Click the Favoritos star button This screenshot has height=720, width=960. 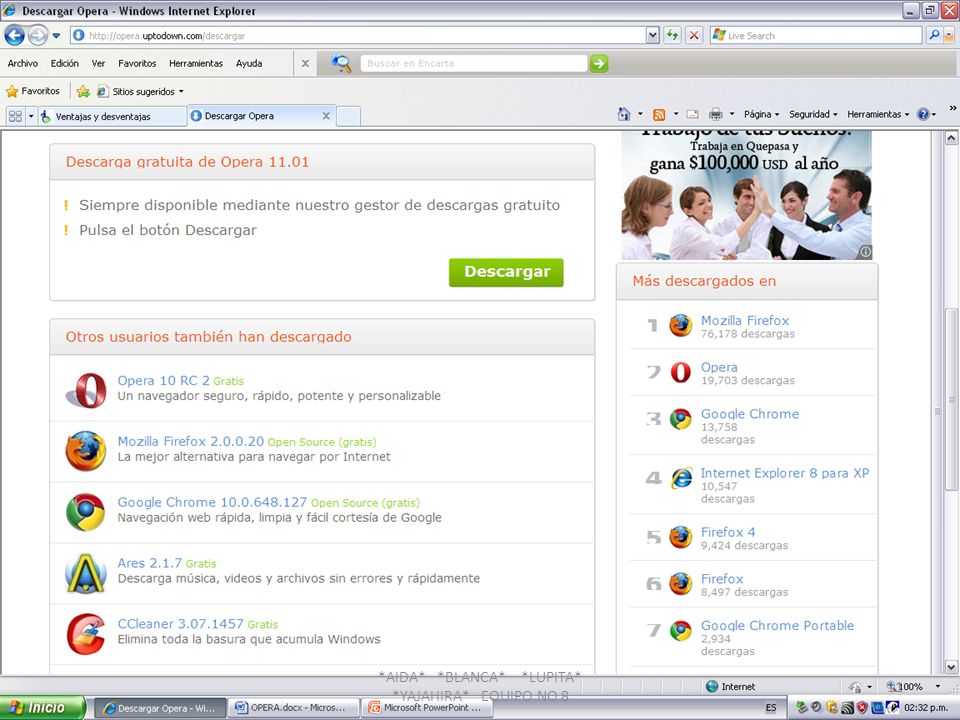[33, 91]
